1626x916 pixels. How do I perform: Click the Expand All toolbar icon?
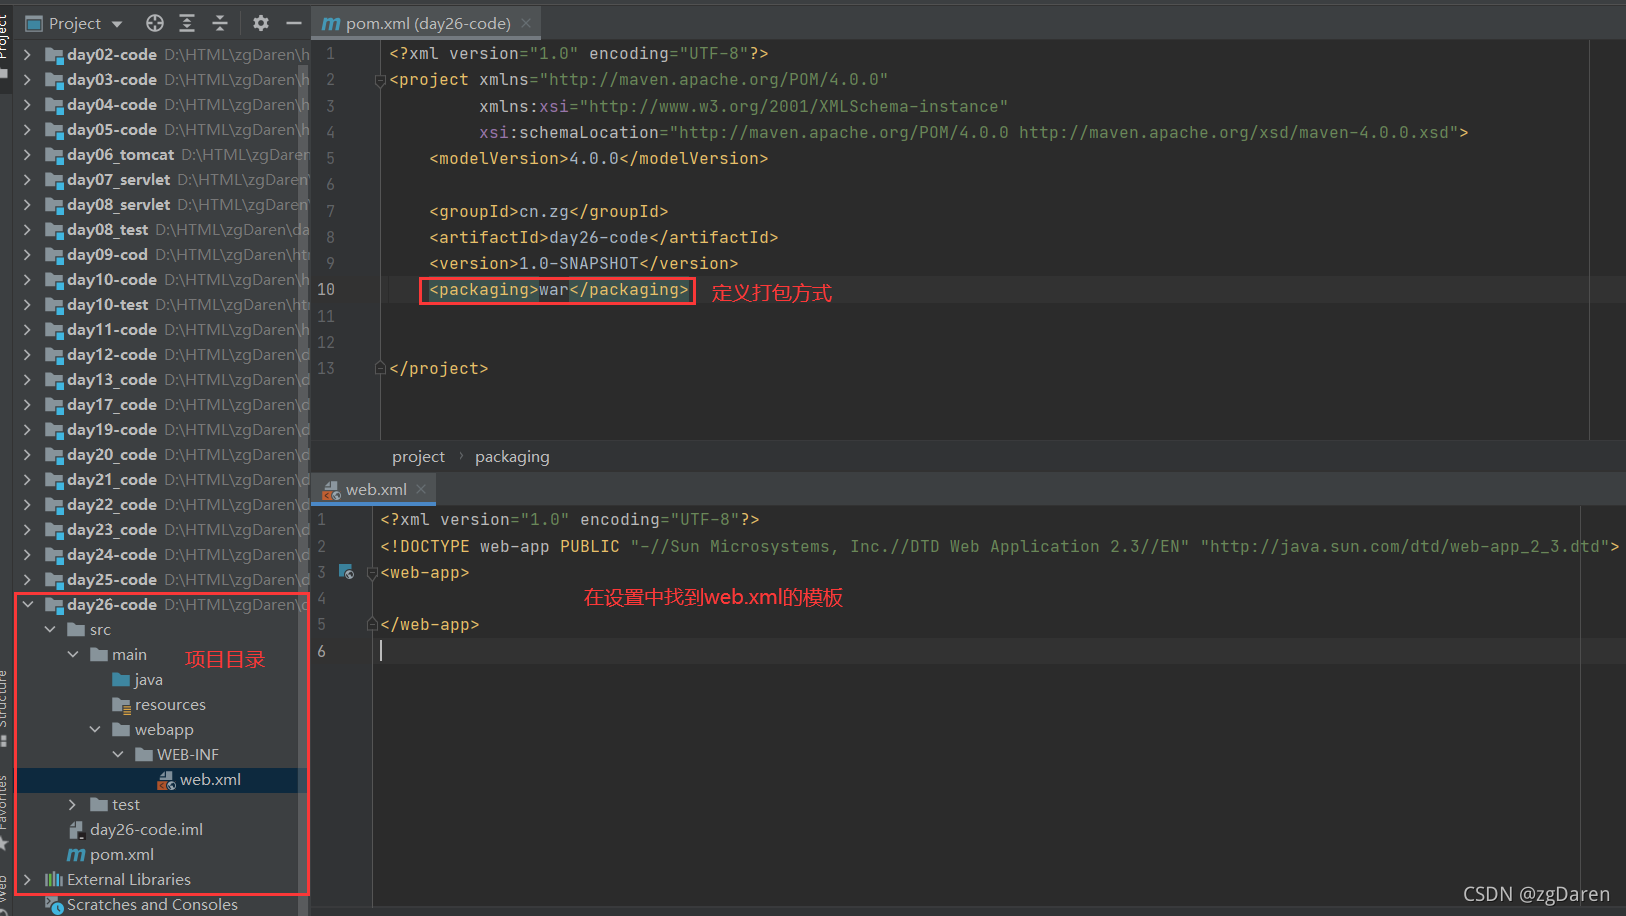tap(187, 23)
